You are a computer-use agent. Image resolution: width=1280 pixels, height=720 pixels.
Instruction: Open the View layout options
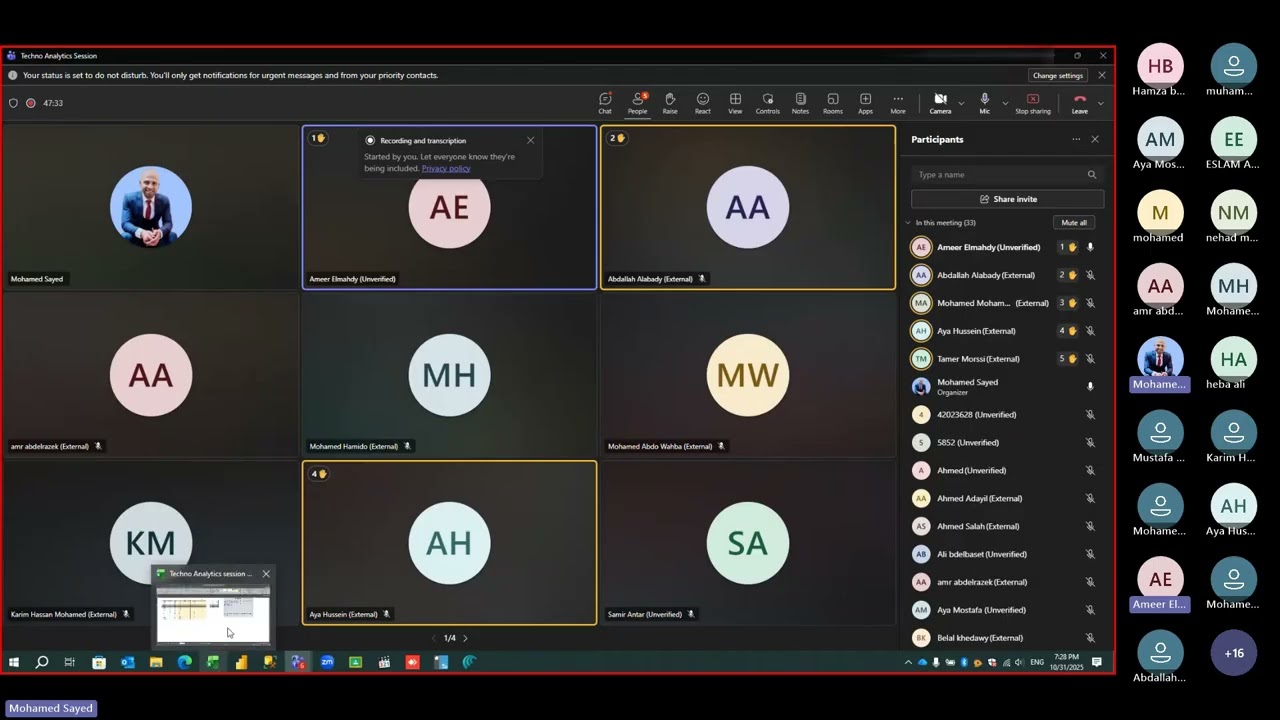click(x=735, y=103)
